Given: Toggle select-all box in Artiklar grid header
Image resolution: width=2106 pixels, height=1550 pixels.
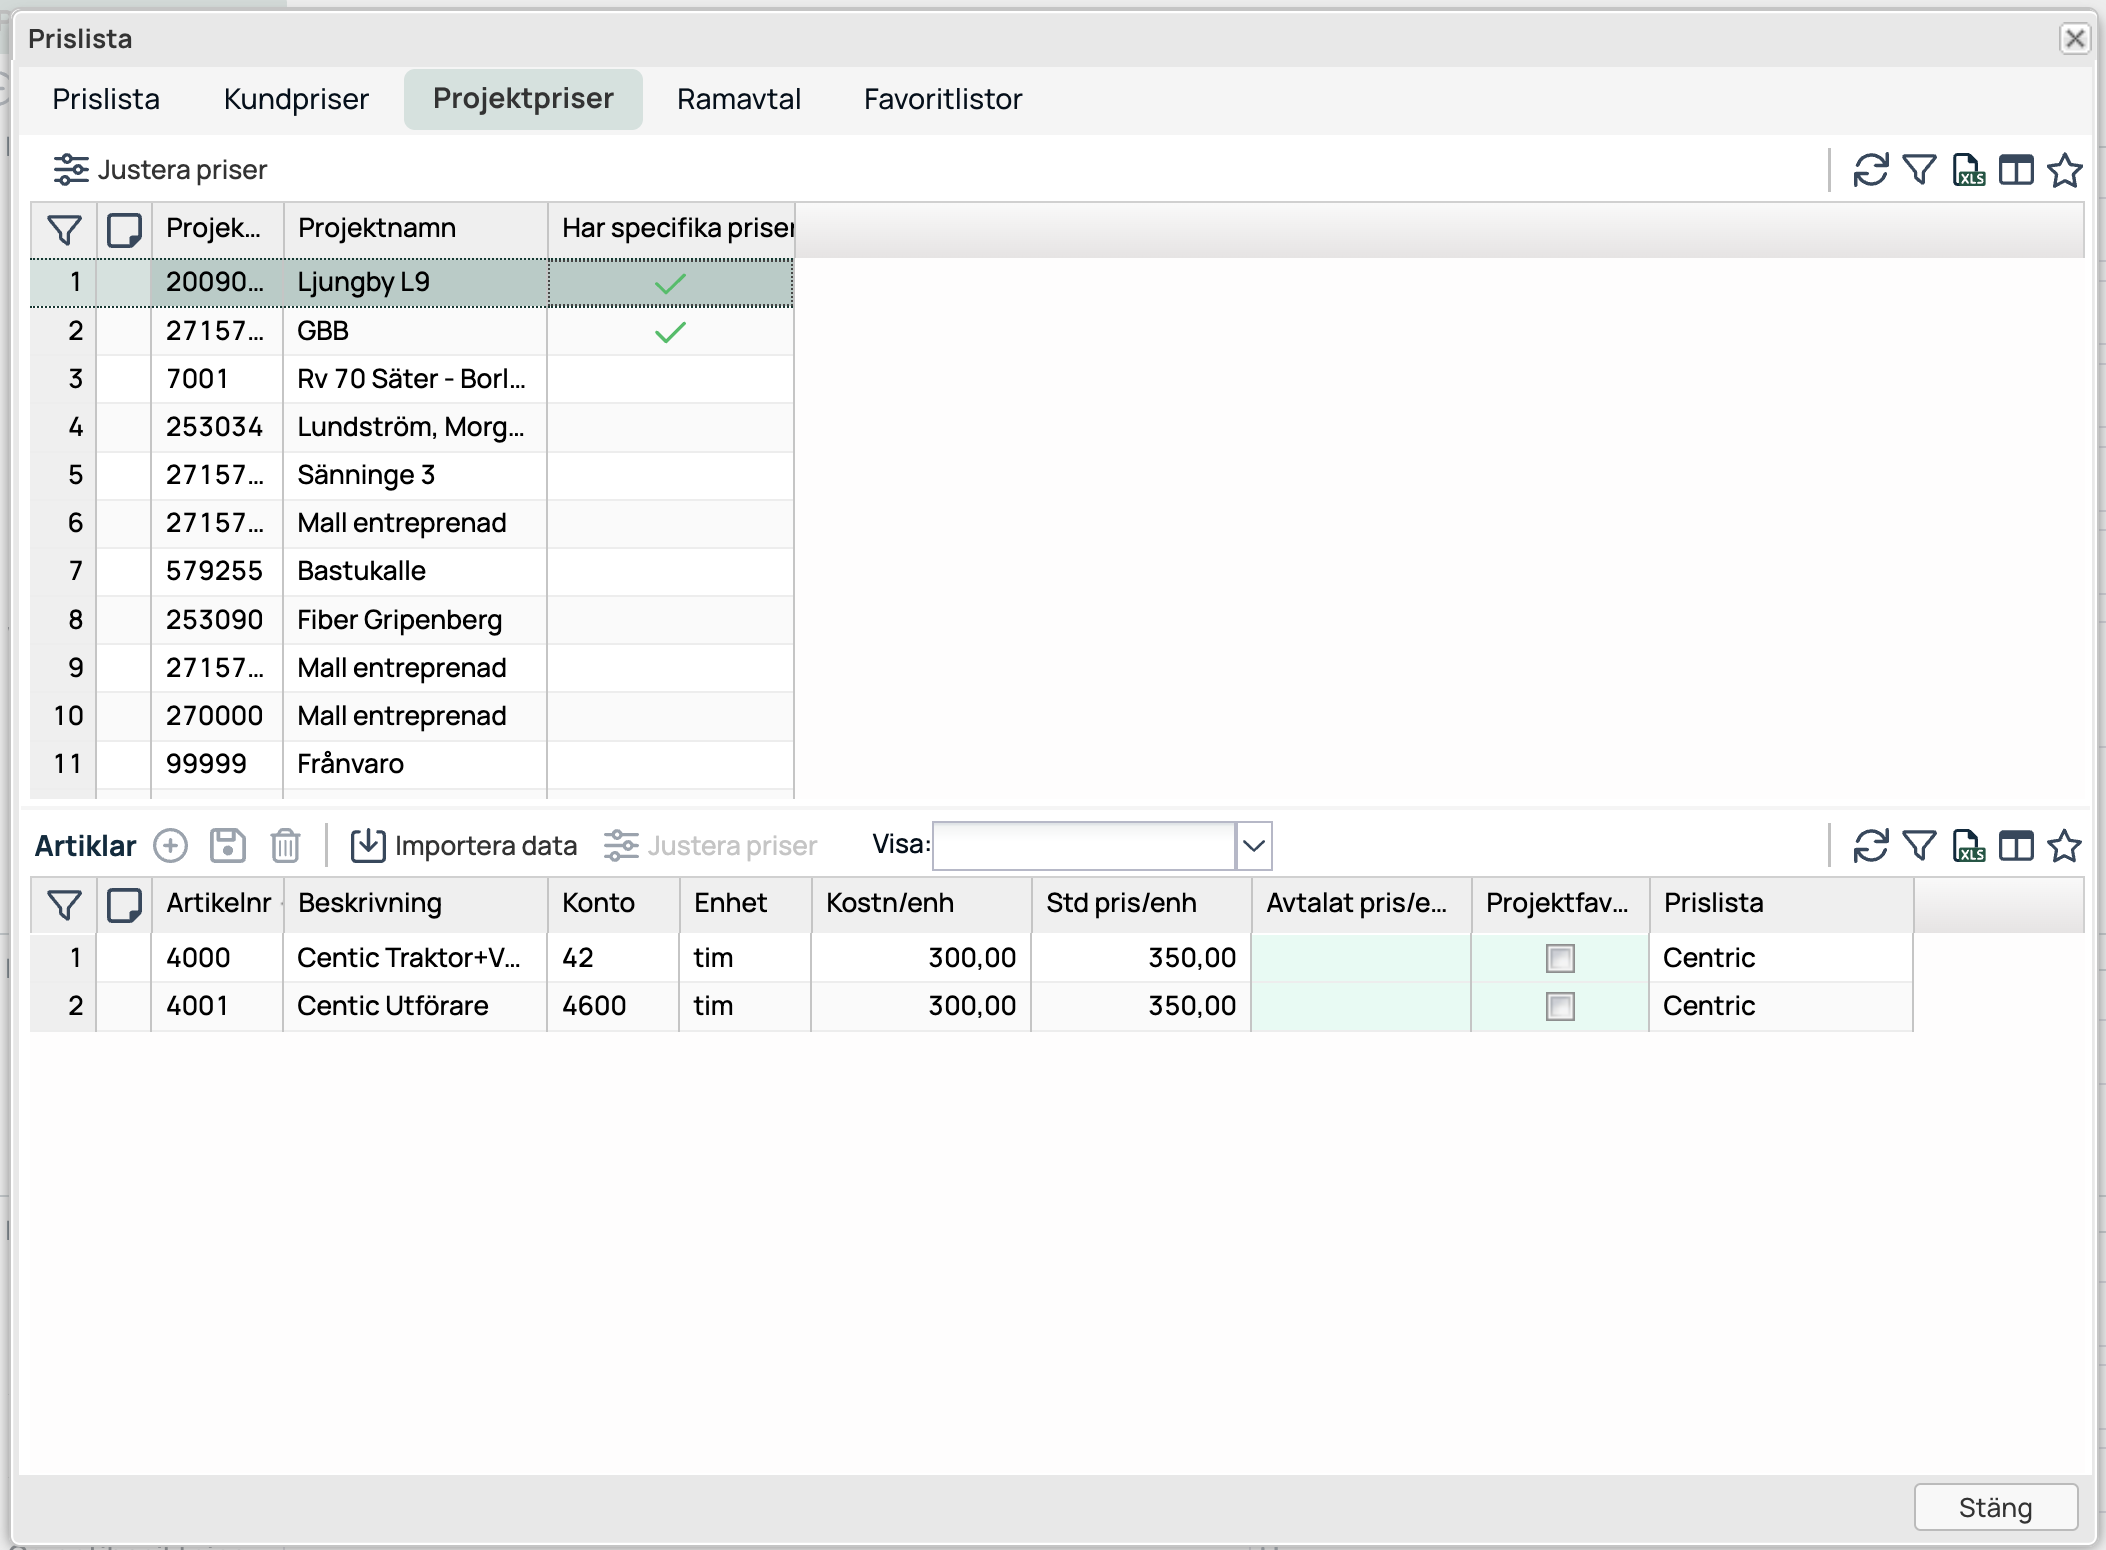Looking at the screenshot, I should pyautogui.click(x=124, y=904).
